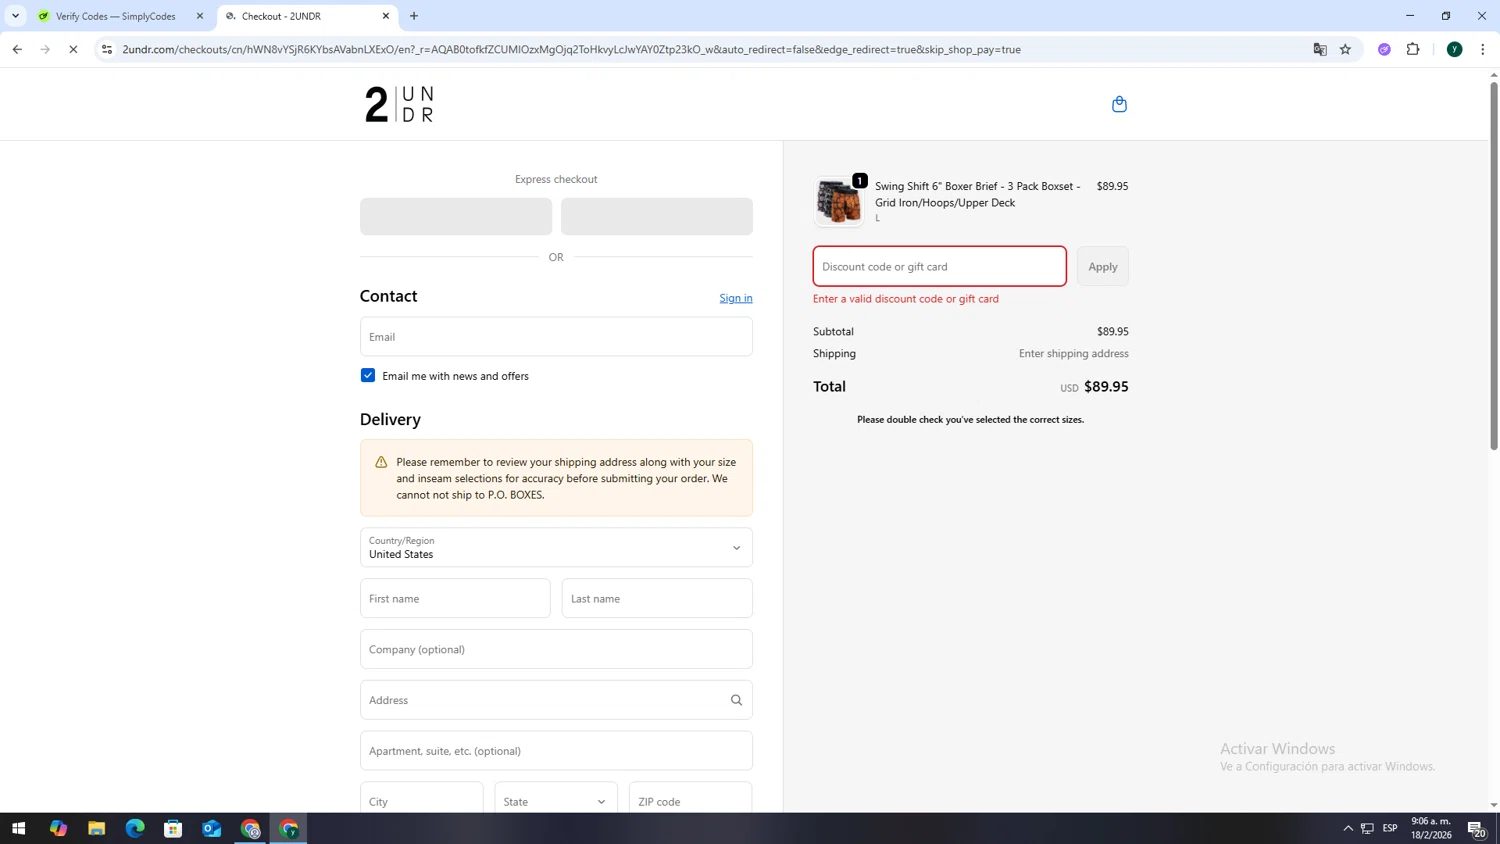Click the Swing Shift boxer brief thumbnail
The width and height of the screenshot is (1500, 844).
(x=839, y=202)
